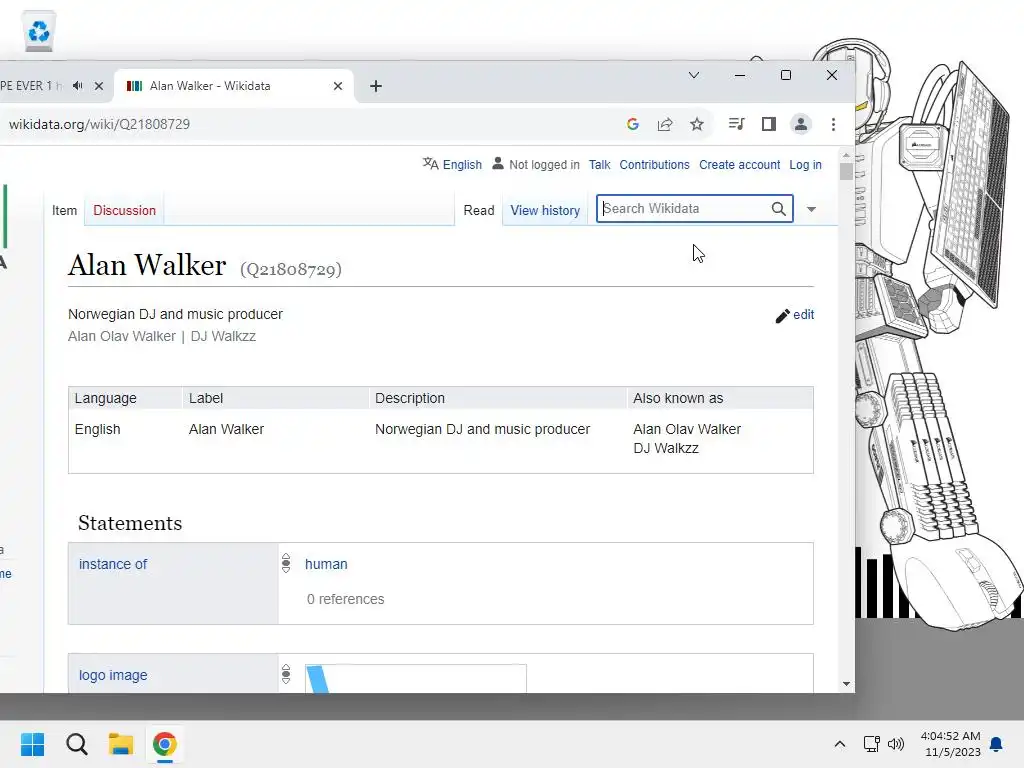Click the edit link for description
Screen dimensions: 1024x768
(803, 315)
